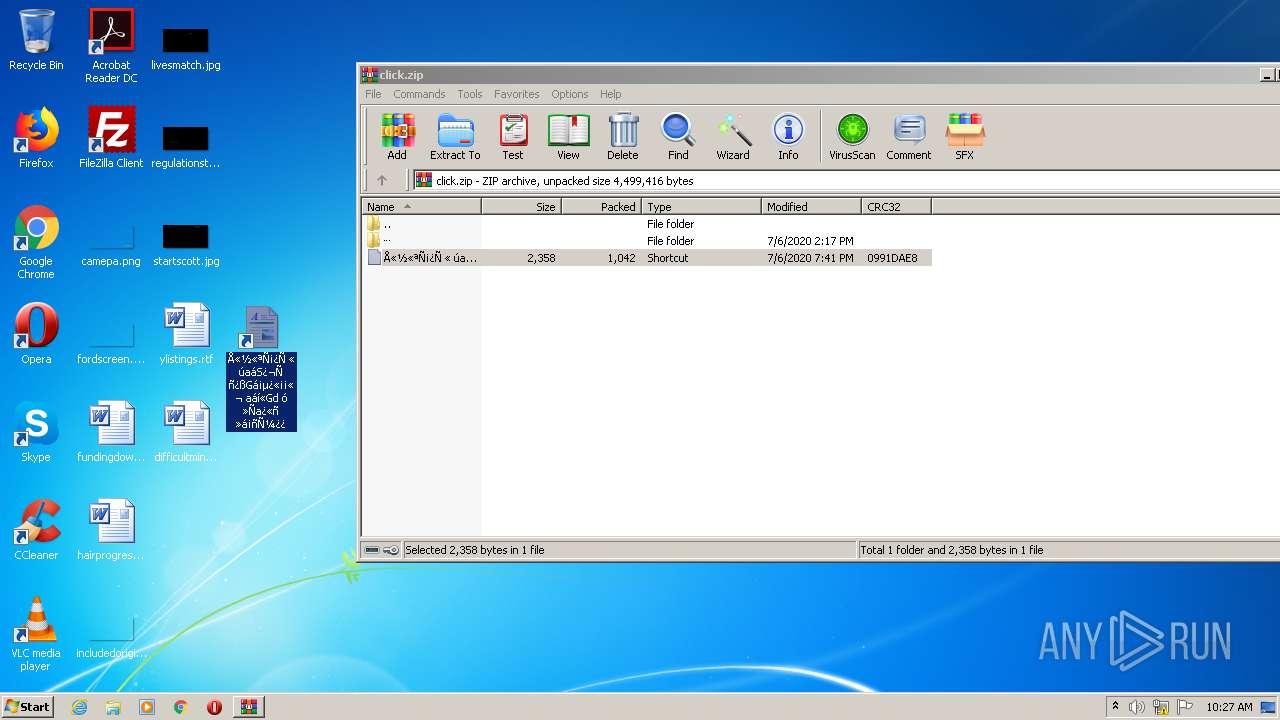Click the Test archive icon
This screenshot has width=1280, height=720.
coord(513,137)
